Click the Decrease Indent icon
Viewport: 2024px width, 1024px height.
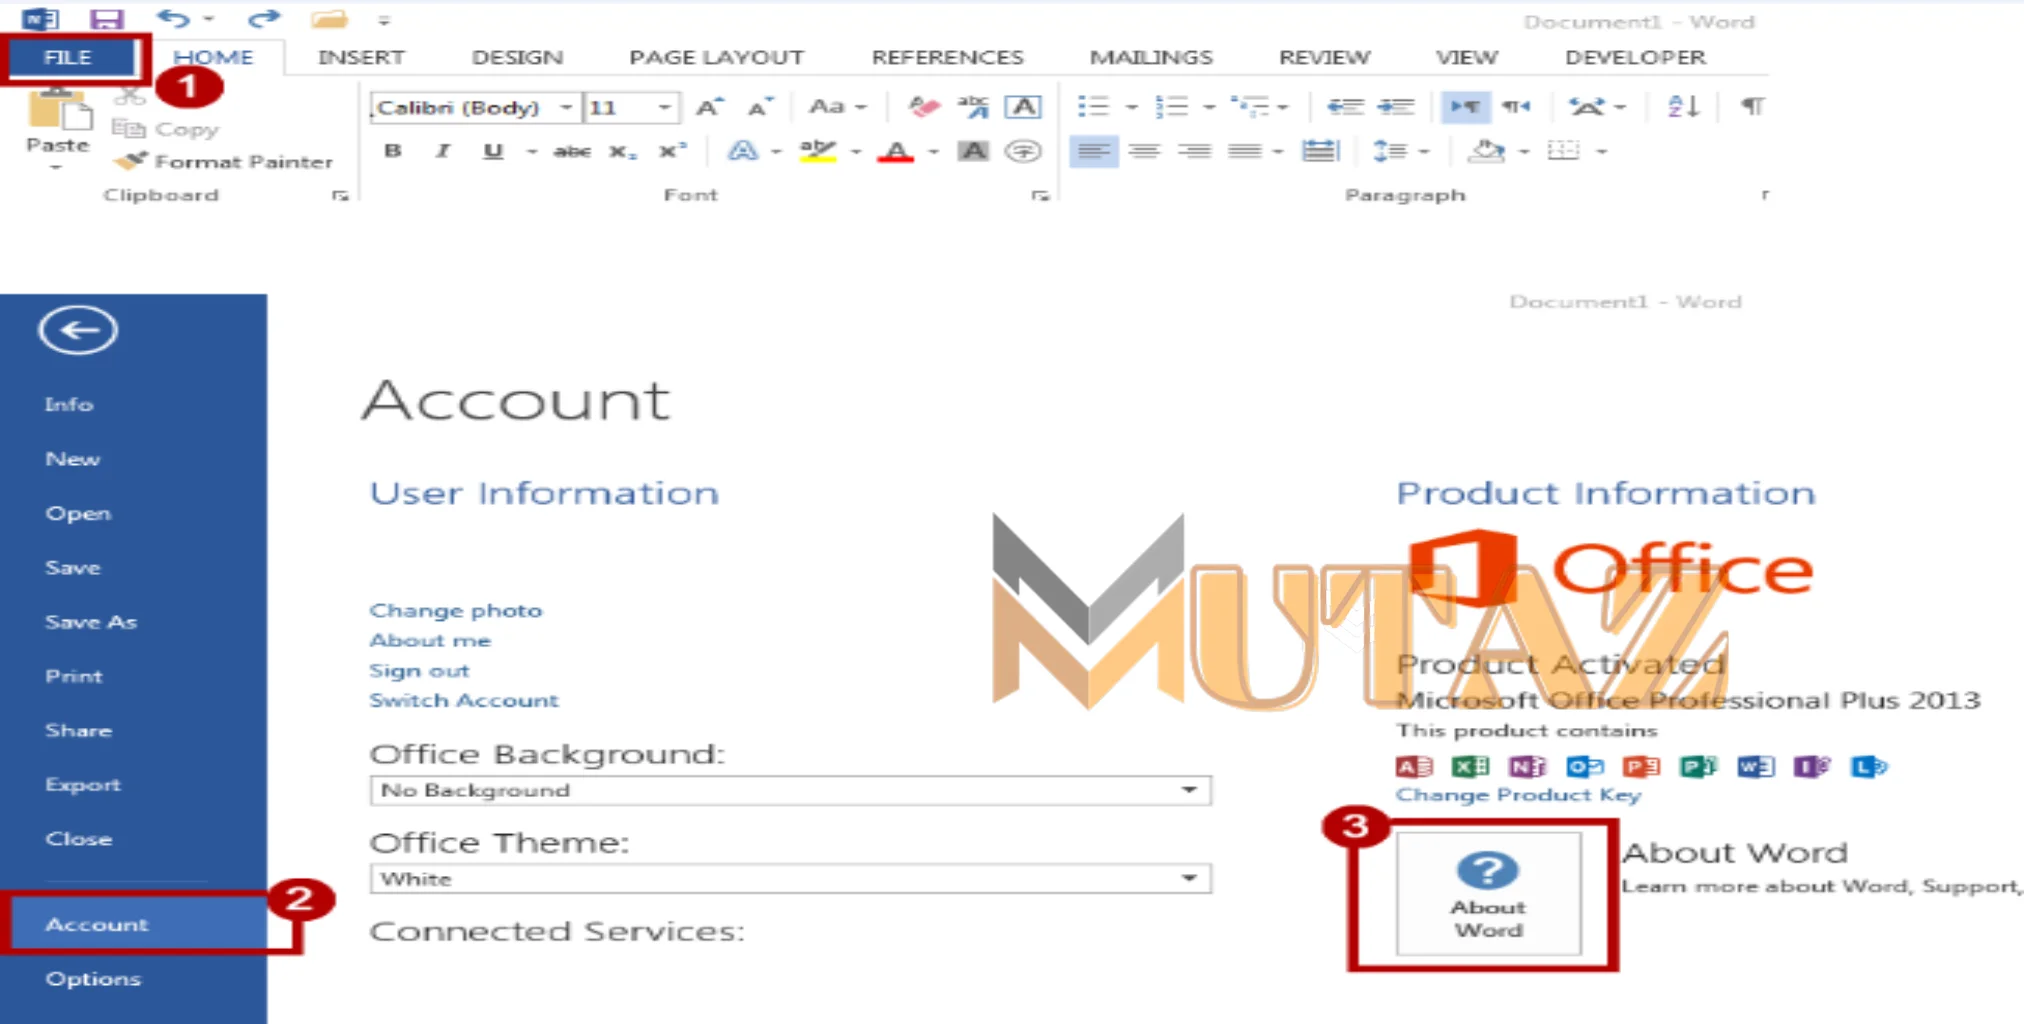(1344, 106)
